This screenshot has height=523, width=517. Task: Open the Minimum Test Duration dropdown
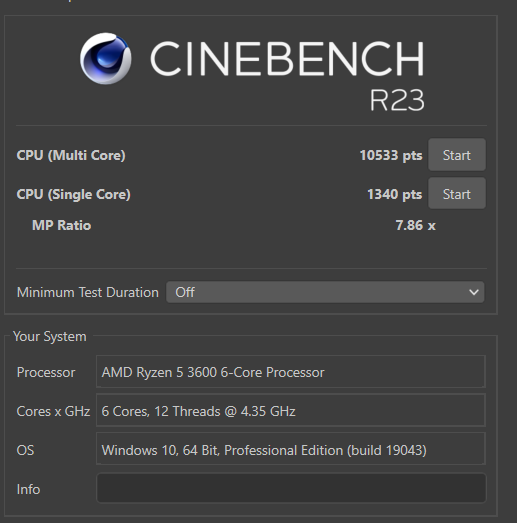pos(325,292)
